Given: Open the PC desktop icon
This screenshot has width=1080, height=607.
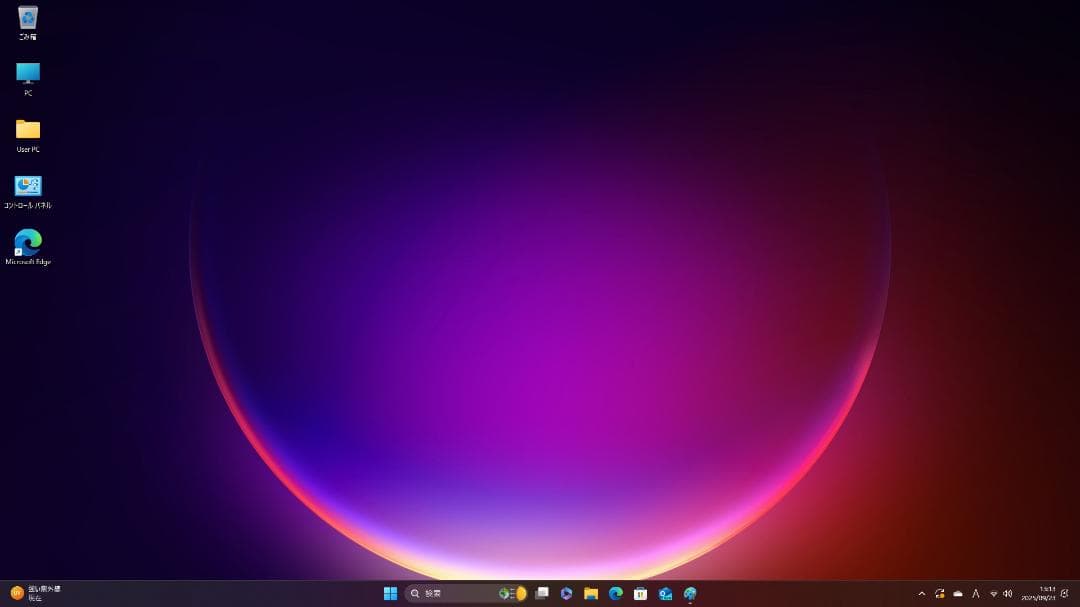Looking at the screenshot, I should tap(27, 76).
